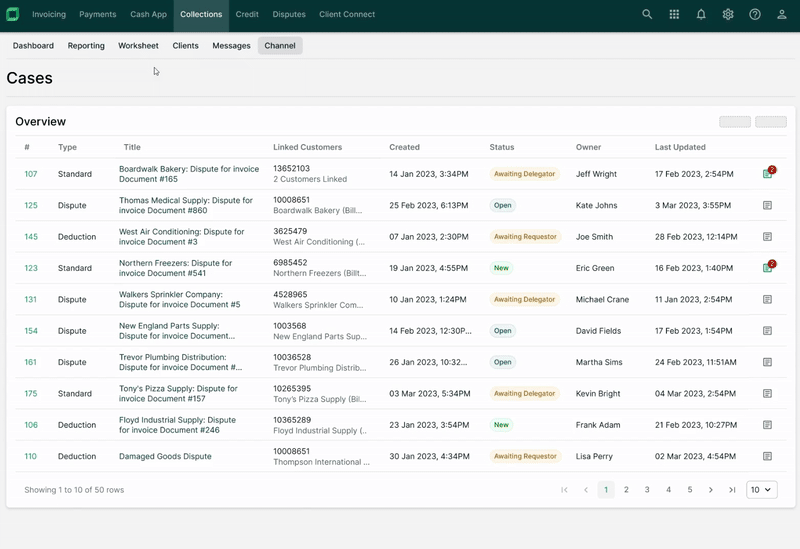
Task: Select the Collections menu
Action: click(x=201, y=15)
